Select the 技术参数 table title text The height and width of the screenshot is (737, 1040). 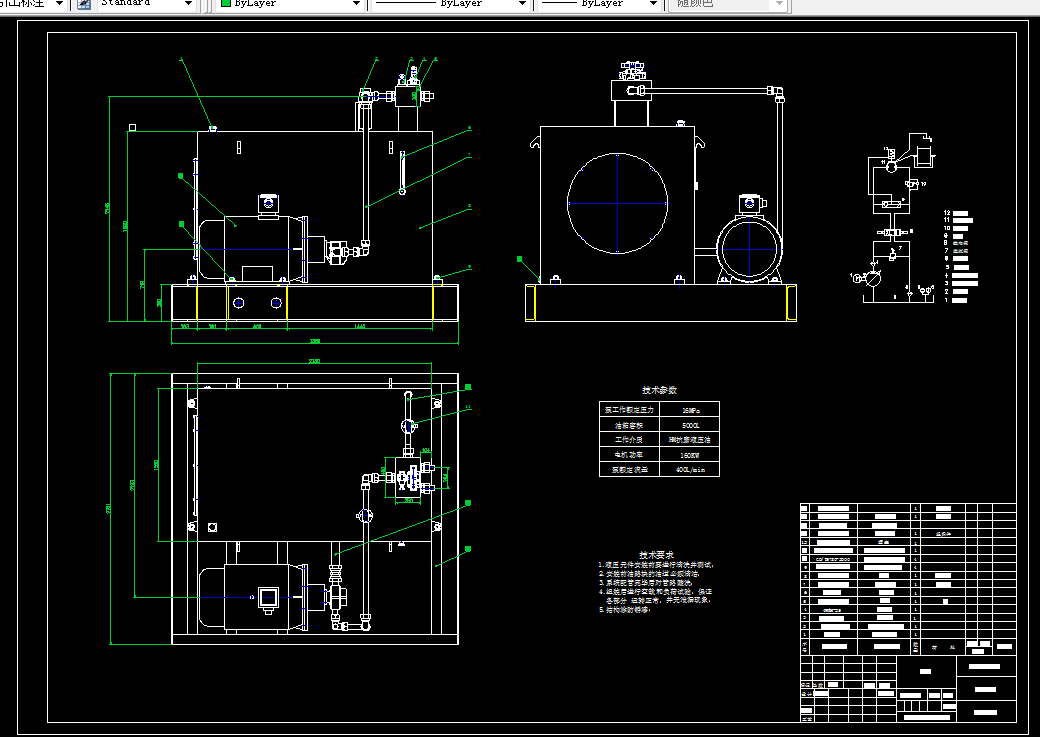(x=659, y=390)
